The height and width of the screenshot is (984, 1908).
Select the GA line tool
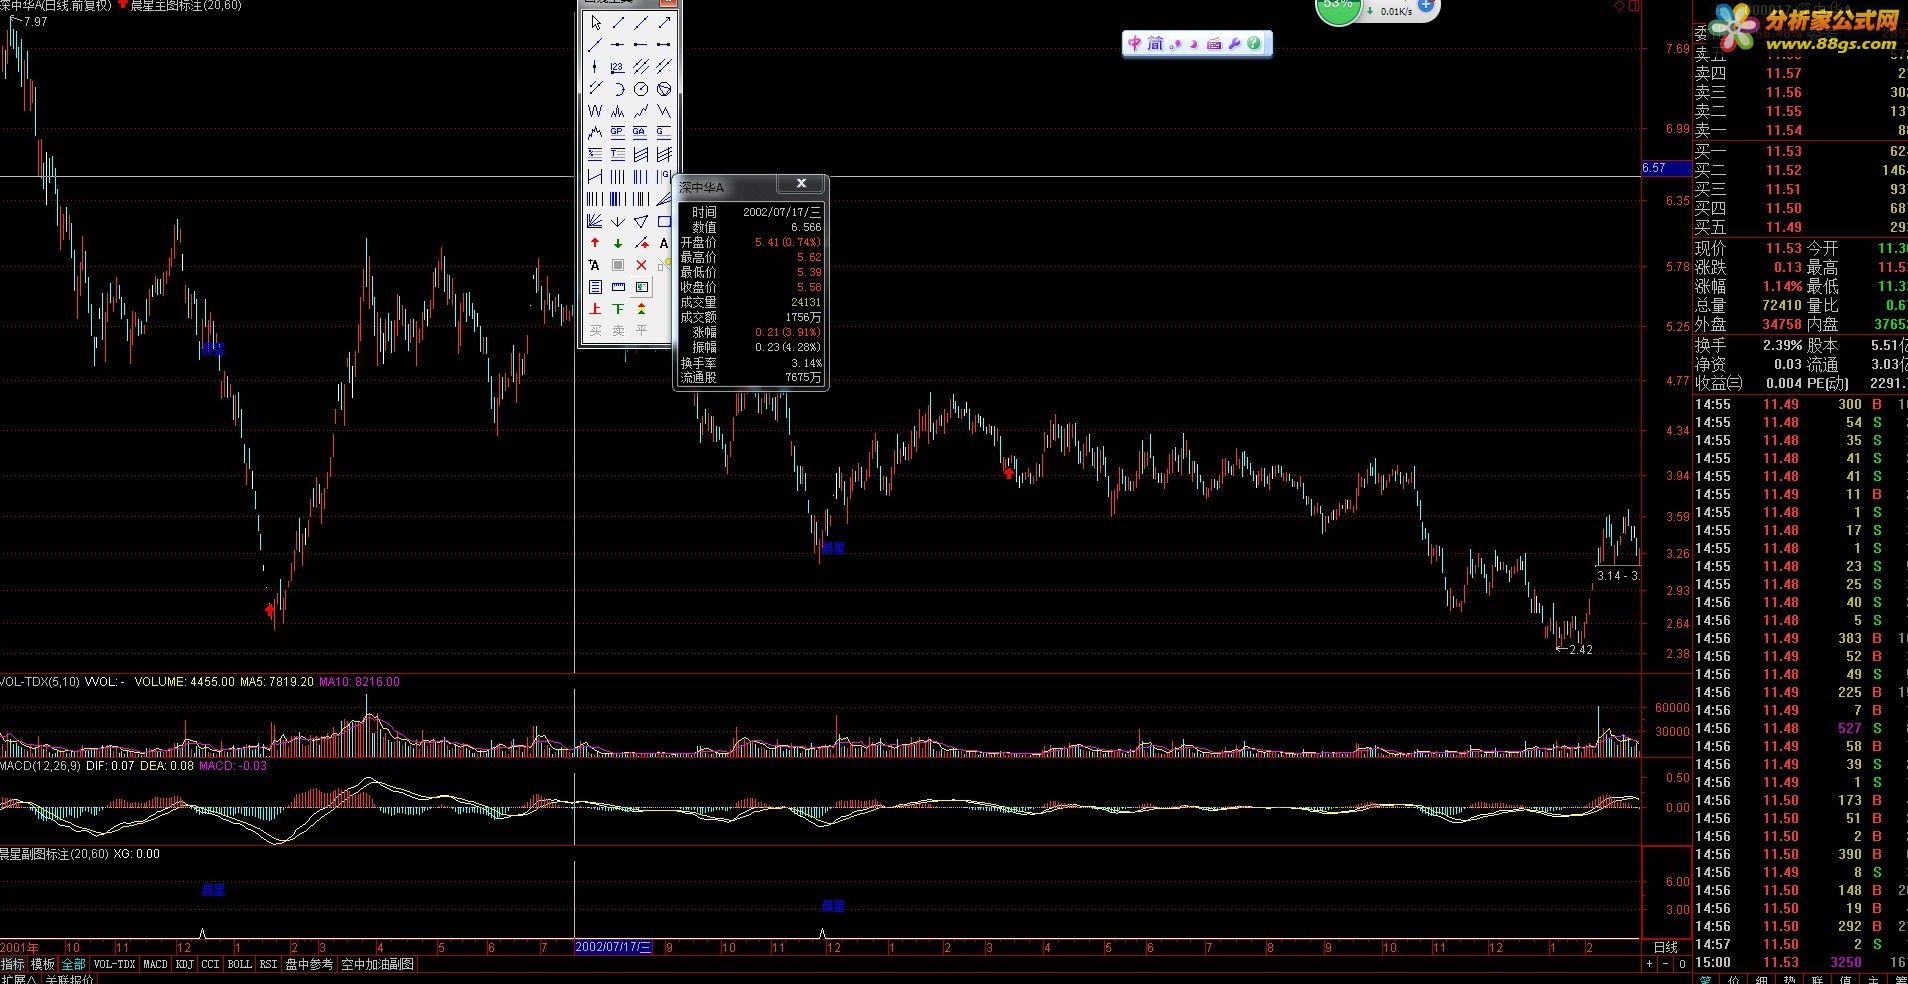click(x=641, y=132)
